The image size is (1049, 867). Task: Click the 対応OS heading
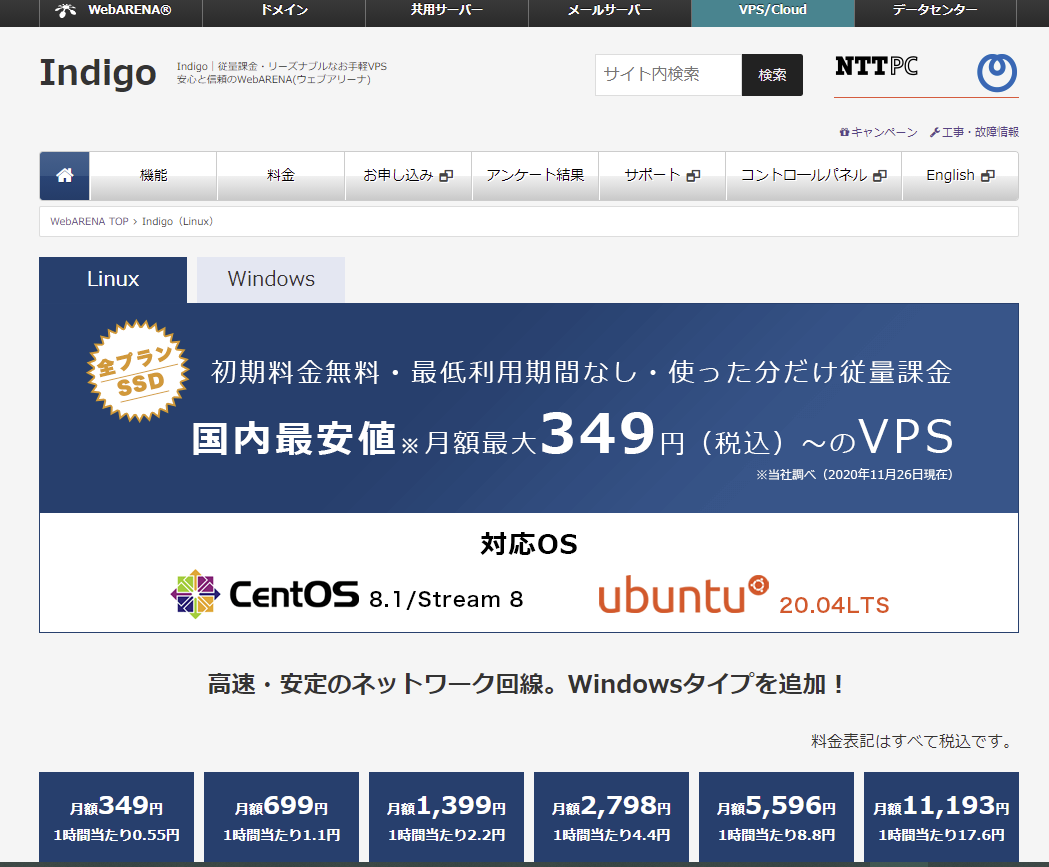click(529, 545)
